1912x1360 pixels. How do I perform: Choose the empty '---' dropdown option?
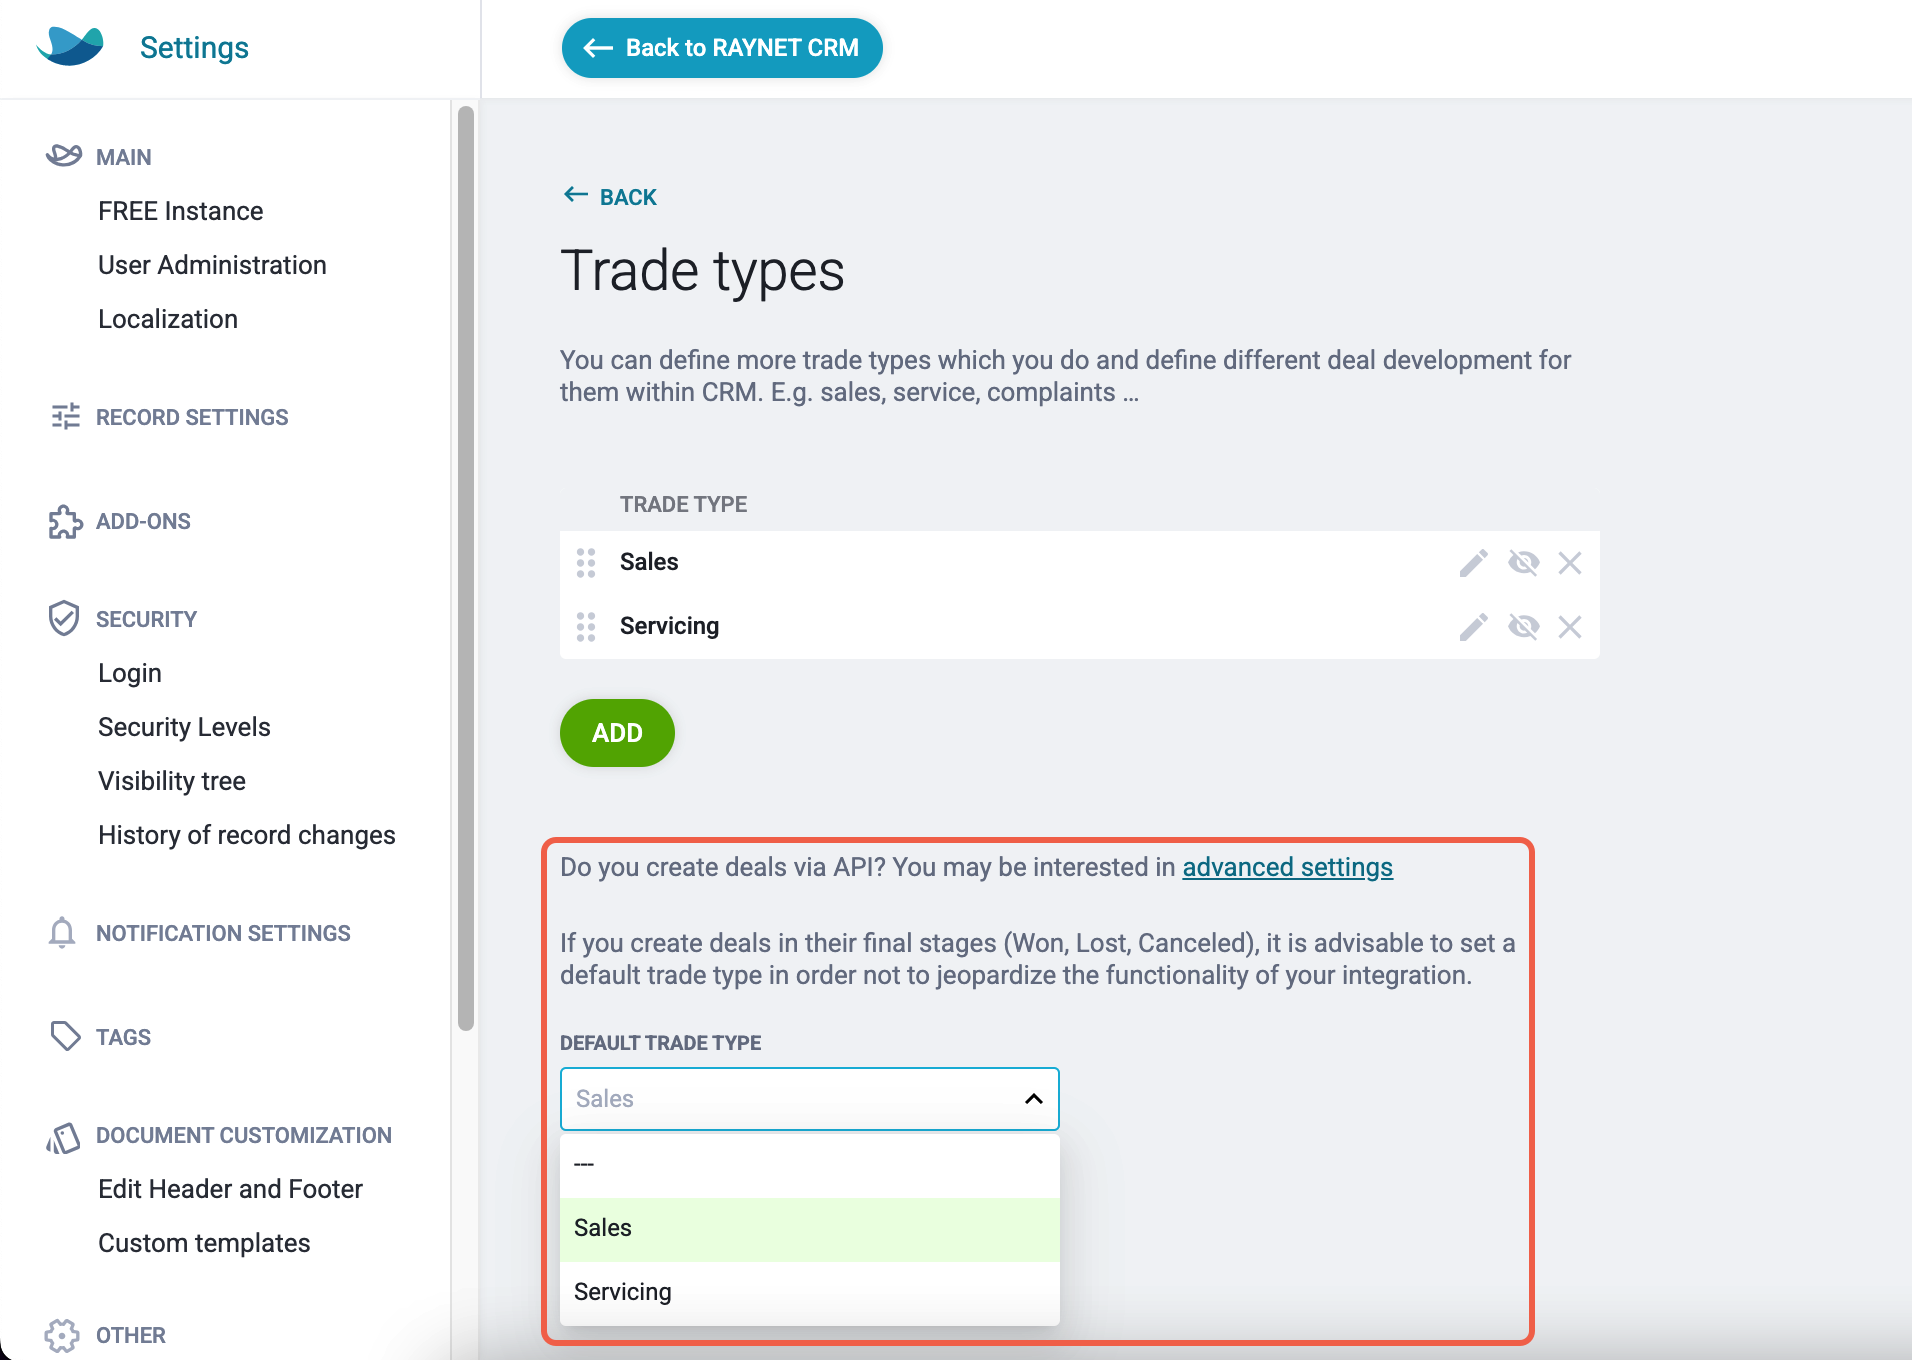809,1165
